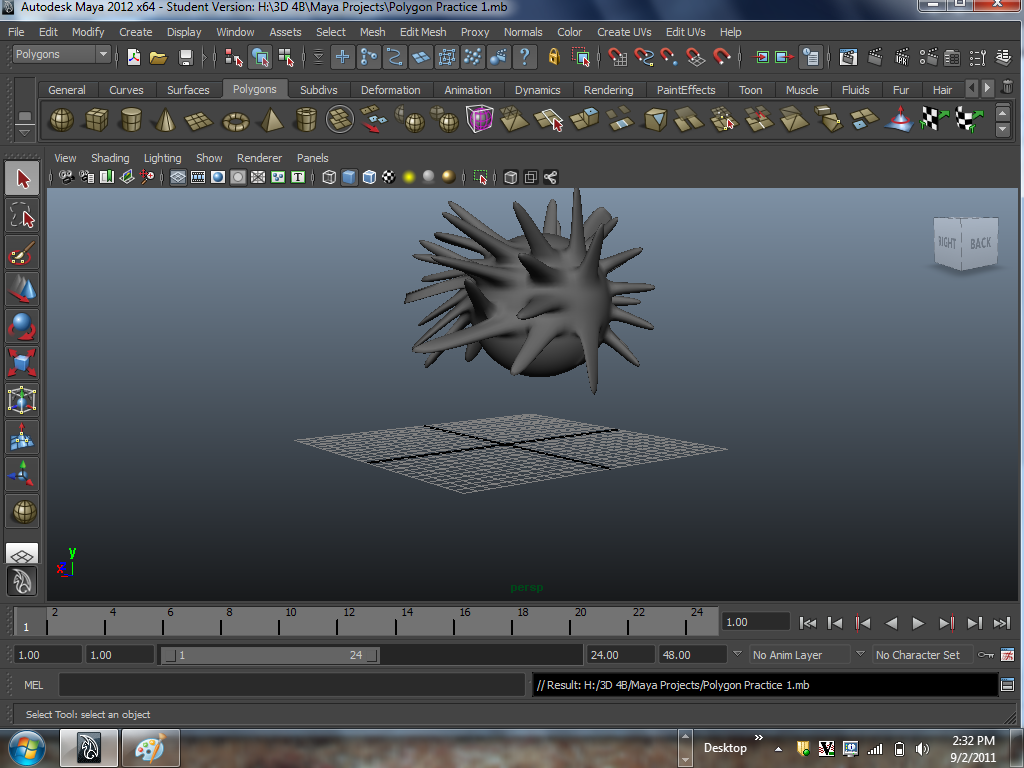Create a polygon cube from the shelf
The width and height of the screenshot is (1024, 768).
pyautogui.click(x=97, y=120)
